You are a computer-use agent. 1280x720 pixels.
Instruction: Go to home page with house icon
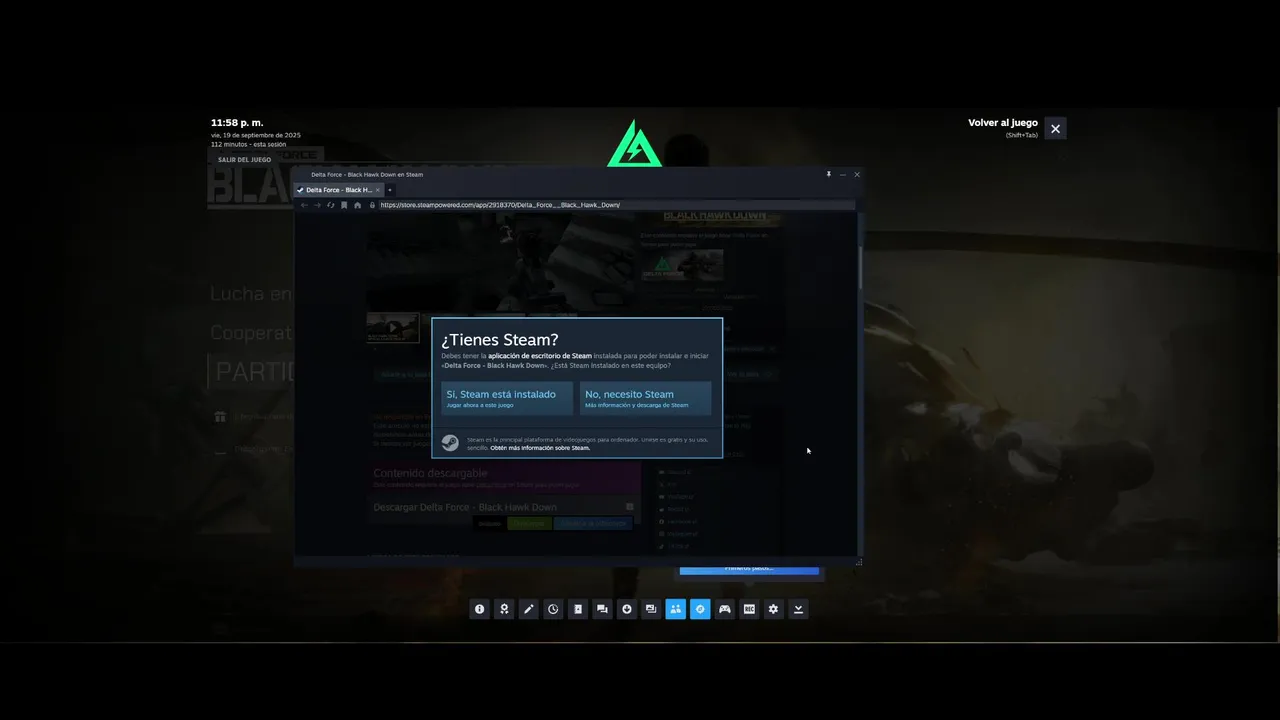tap(358, 205)
